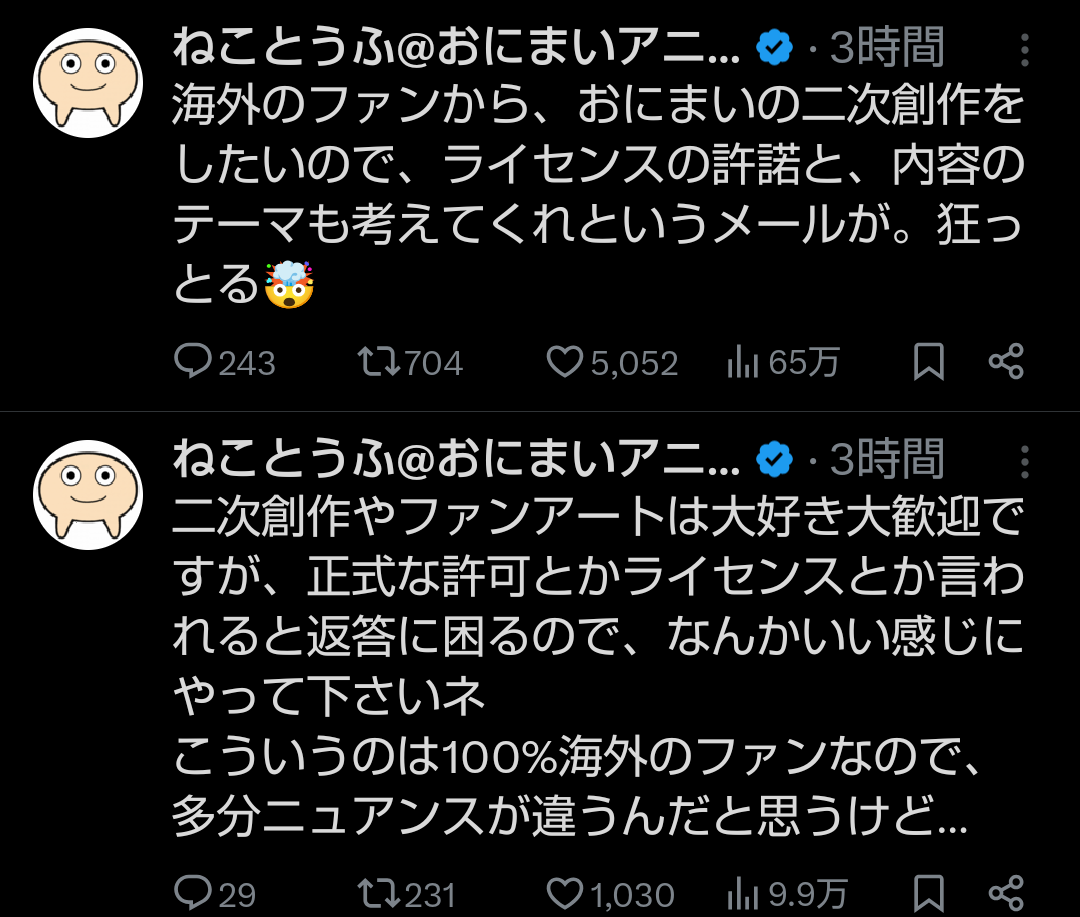The image size is (1080, 917).
Task: Bookmark the second tweet about fan art
Action: pyautogui.click(x=929, y=892)
